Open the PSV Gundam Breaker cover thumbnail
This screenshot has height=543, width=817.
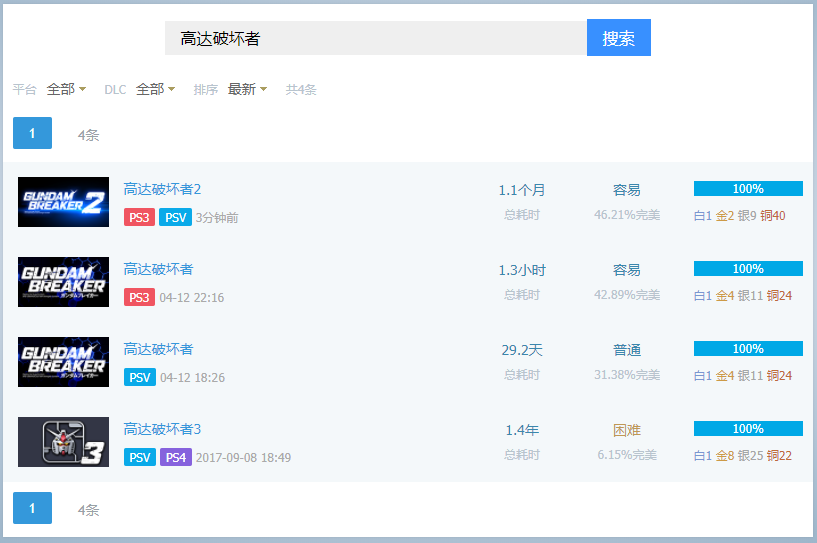[64, 362]
